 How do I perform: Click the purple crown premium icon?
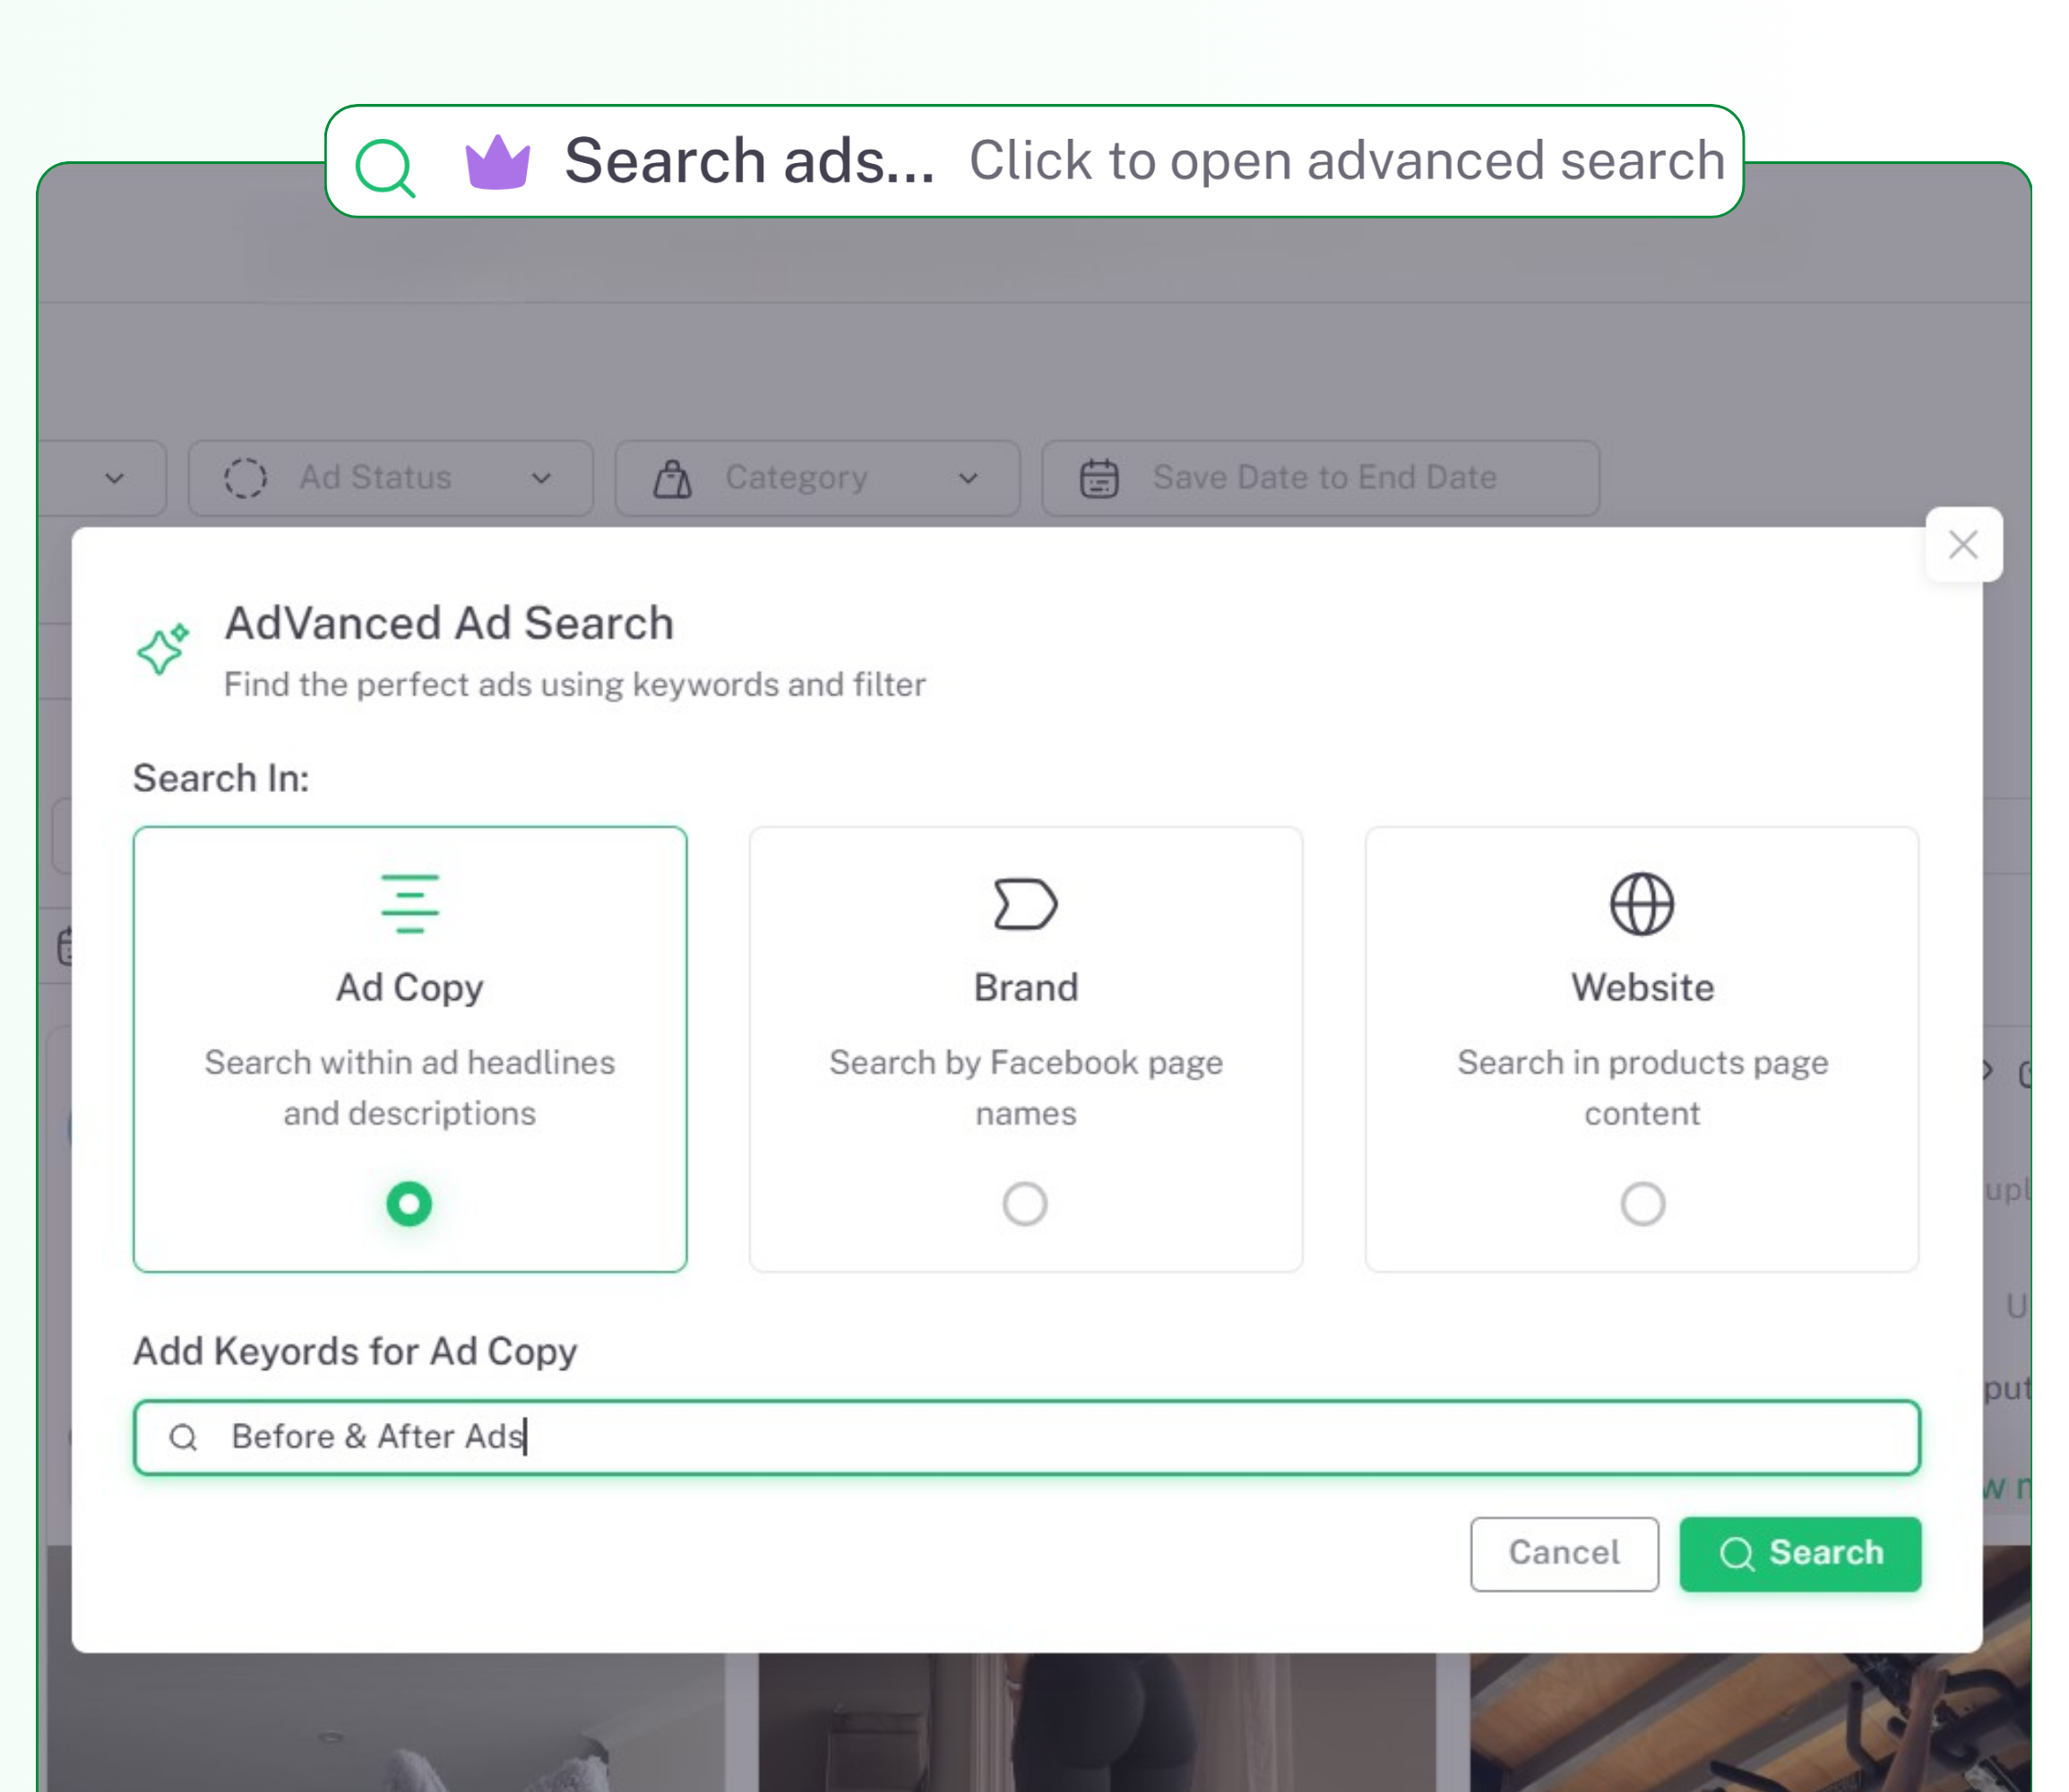[498, 161]
